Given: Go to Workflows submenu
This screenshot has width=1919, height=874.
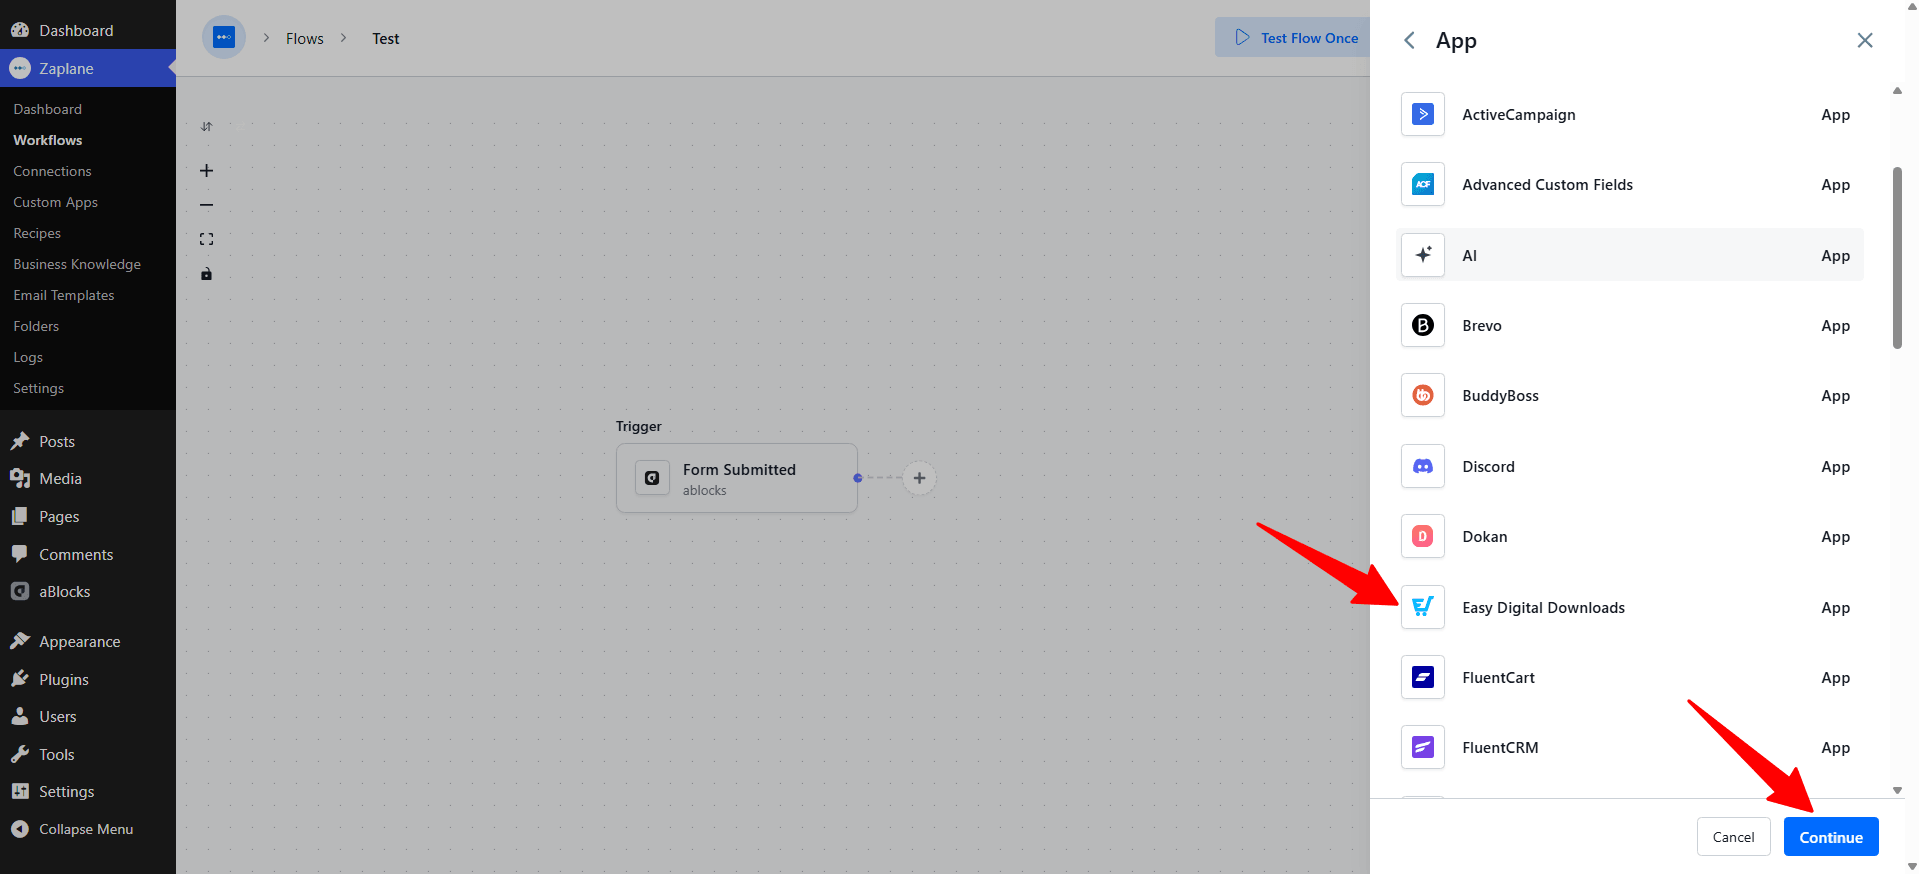Looking at the screenshot, I should tap(48, 140).
